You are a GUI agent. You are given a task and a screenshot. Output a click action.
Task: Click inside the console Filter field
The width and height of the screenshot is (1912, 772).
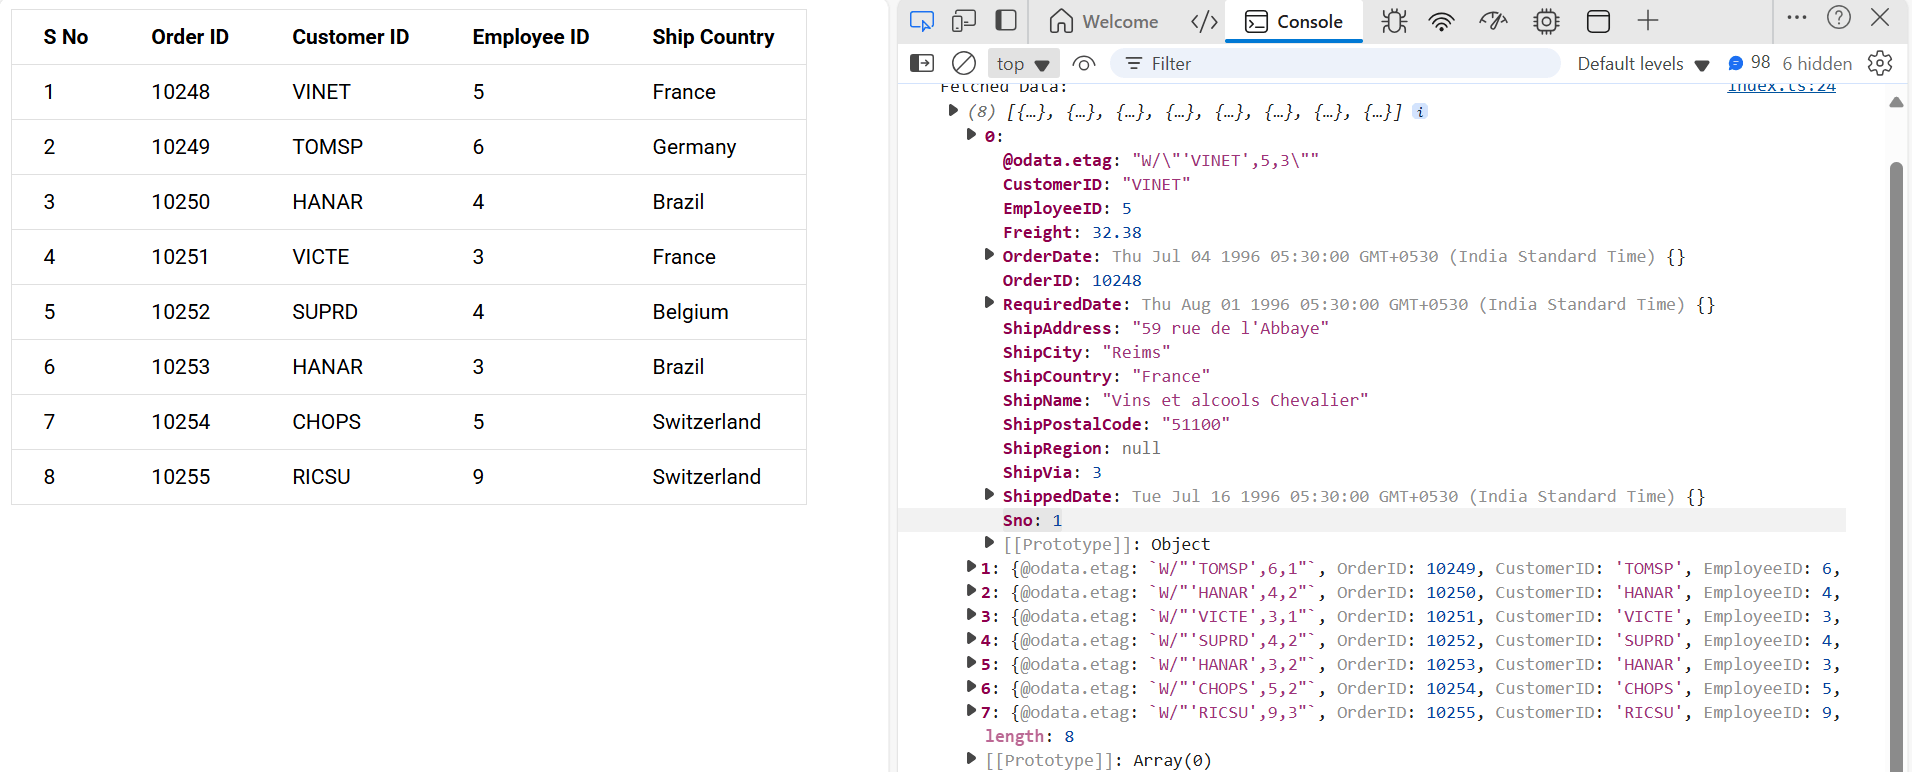tap(1340, 64)
